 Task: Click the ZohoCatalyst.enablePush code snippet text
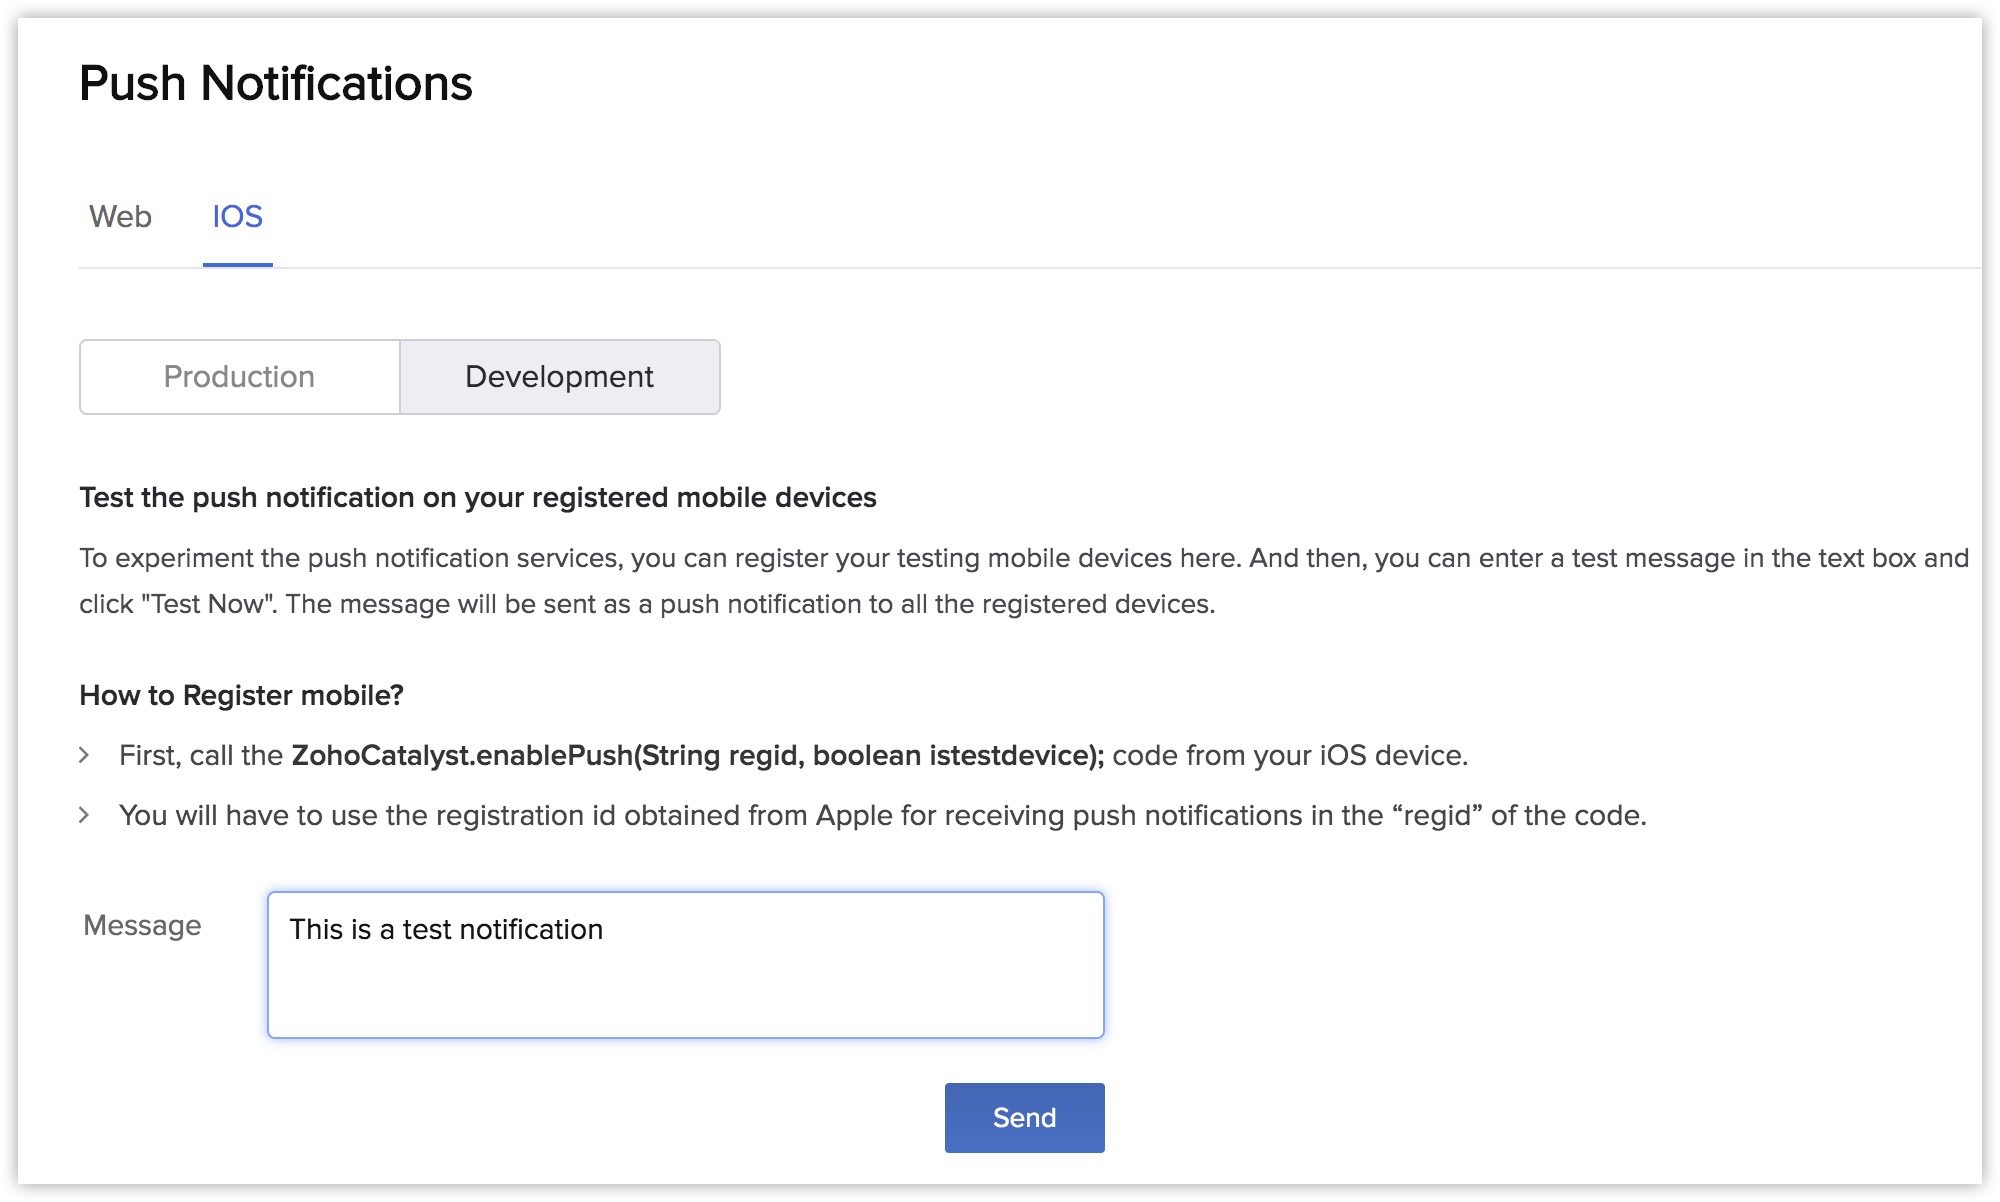697,756
